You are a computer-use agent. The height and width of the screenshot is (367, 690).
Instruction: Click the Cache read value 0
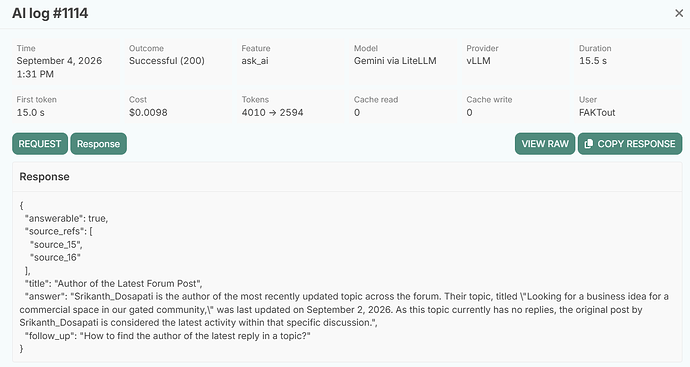[x=357, y=113]
